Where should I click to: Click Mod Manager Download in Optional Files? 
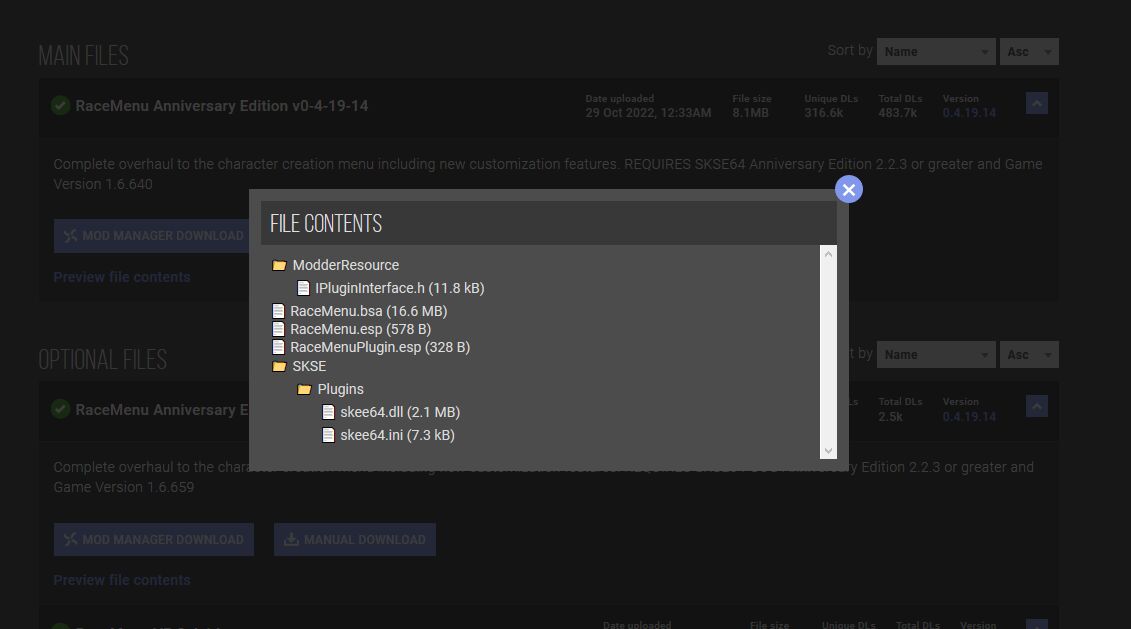154,540
